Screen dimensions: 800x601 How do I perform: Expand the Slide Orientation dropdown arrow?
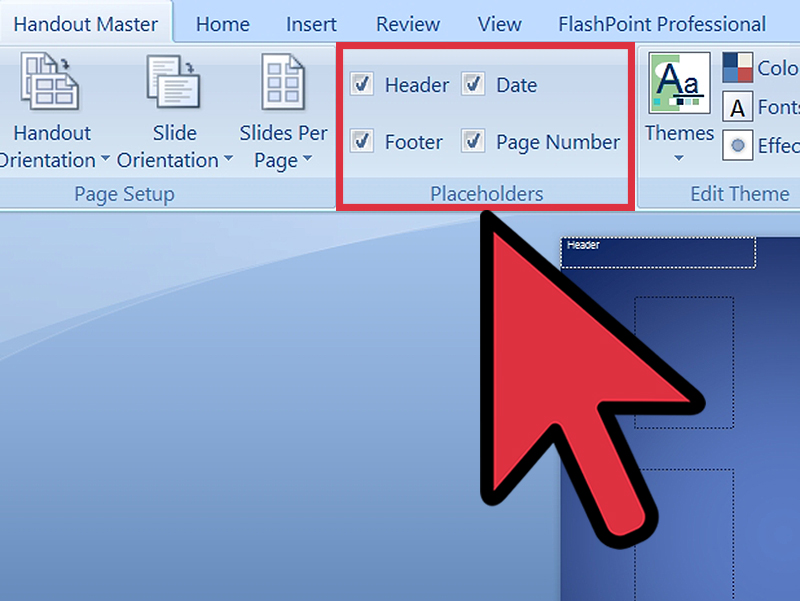click(x=229, y=159)
